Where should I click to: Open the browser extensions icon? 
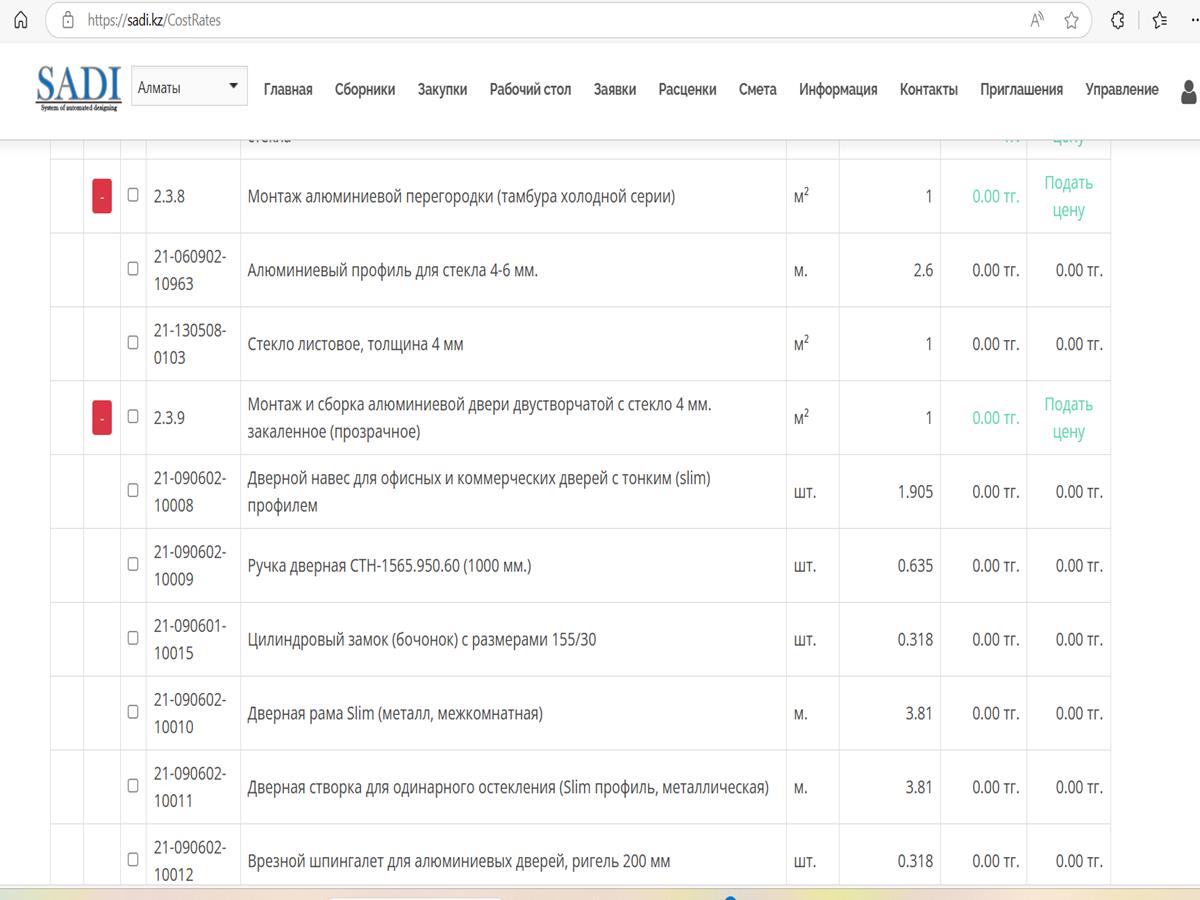(1118, 20)
